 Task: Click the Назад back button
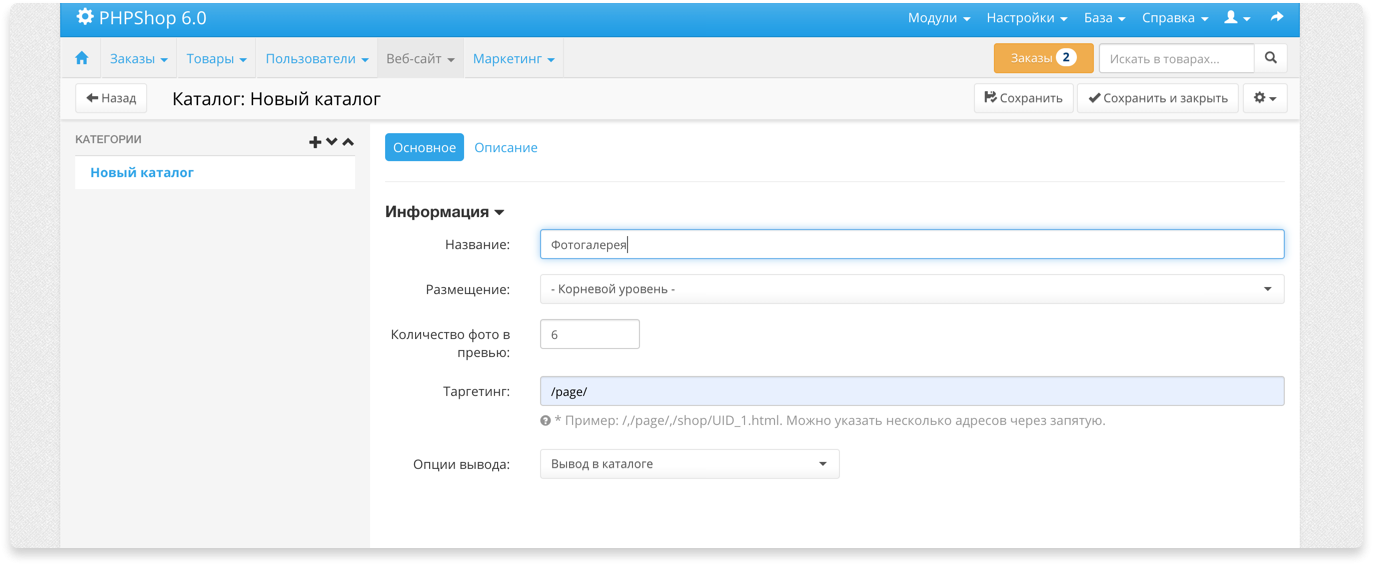pyautogui.click(x=111, y=98)
